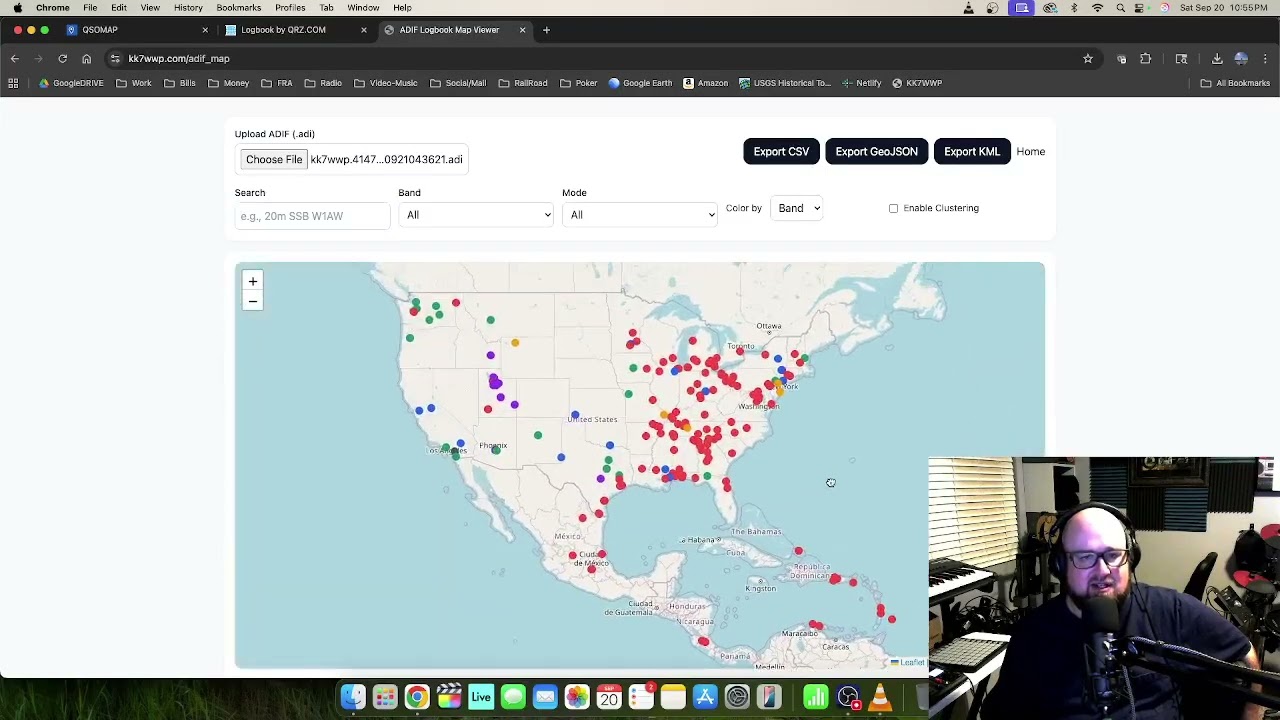This screenshot has height=720, width=1280.
Task: Open the Chrome three-dot menu
Action: click(x=1265, y=59)
